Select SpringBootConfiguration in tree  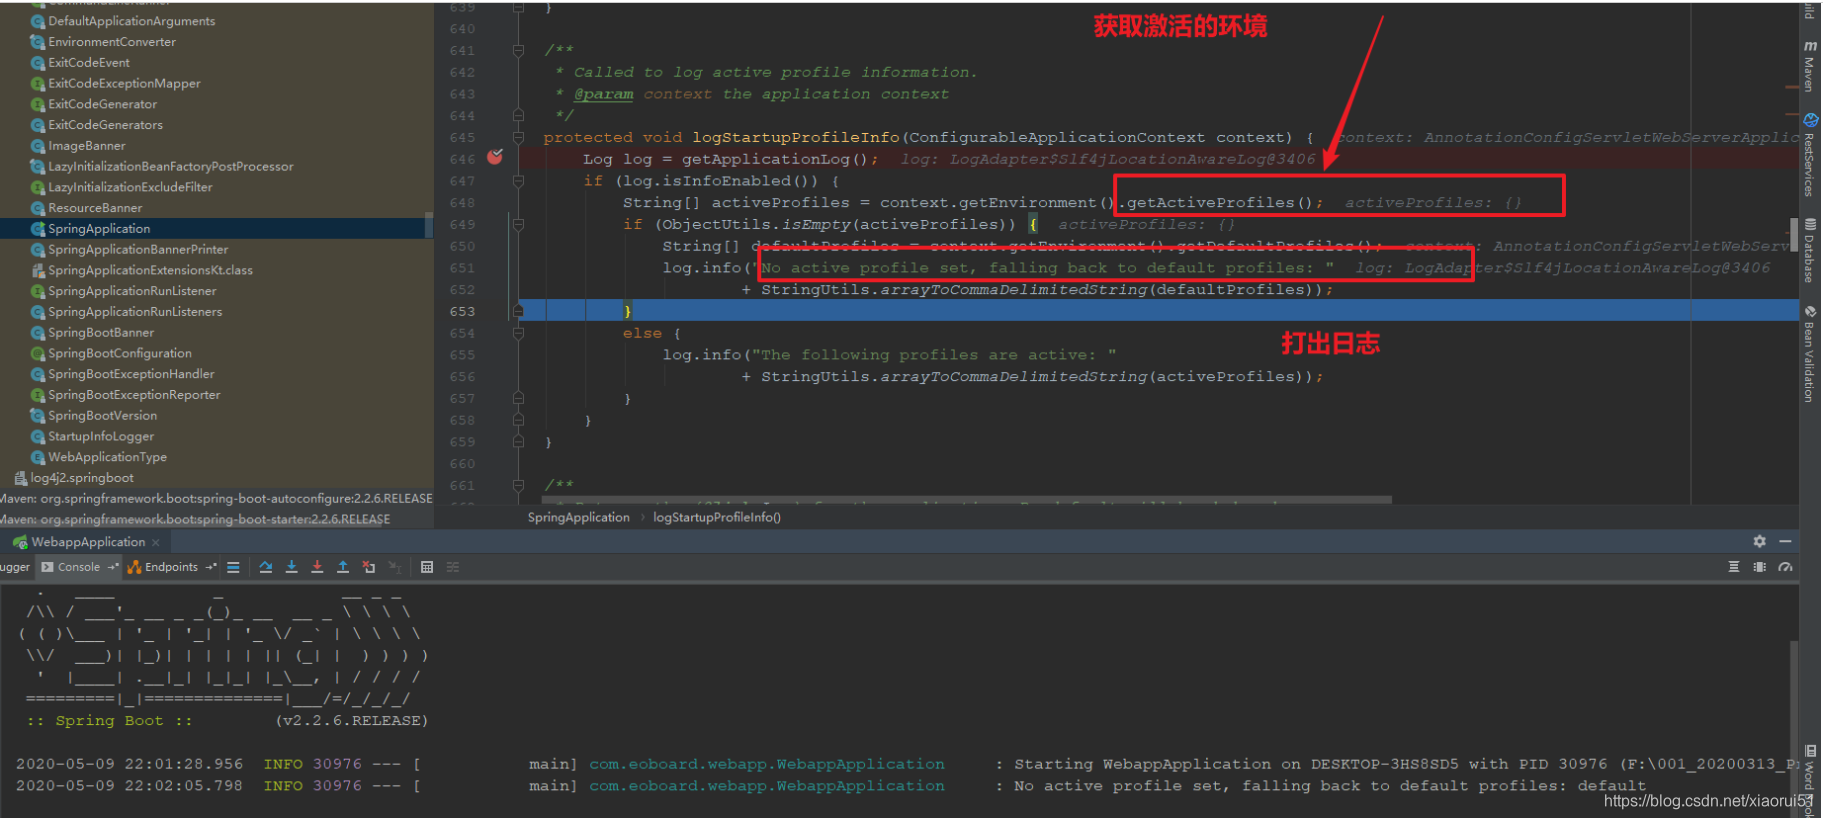point(120,354)
